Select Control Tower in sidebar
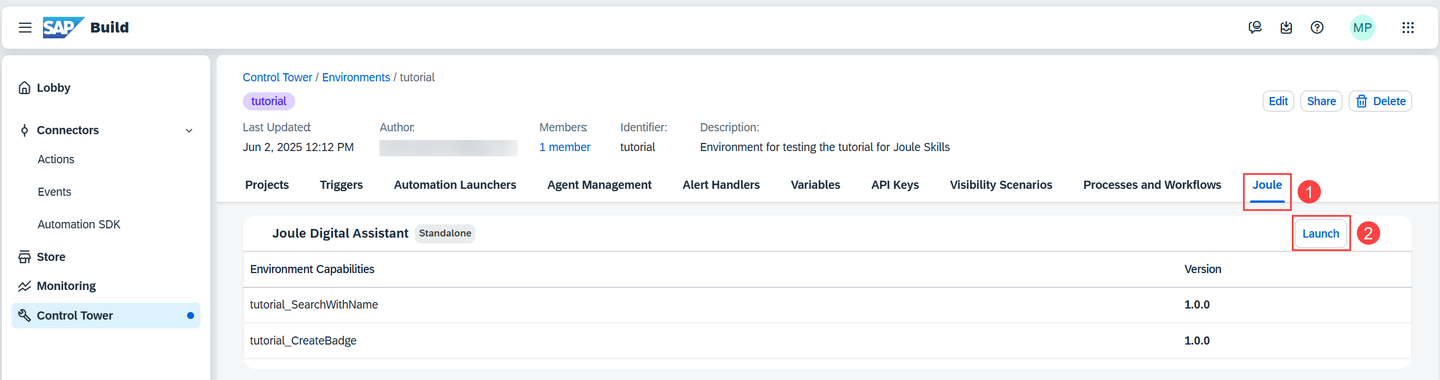Screen dimensions: 1440x380 tap(106, 316)
